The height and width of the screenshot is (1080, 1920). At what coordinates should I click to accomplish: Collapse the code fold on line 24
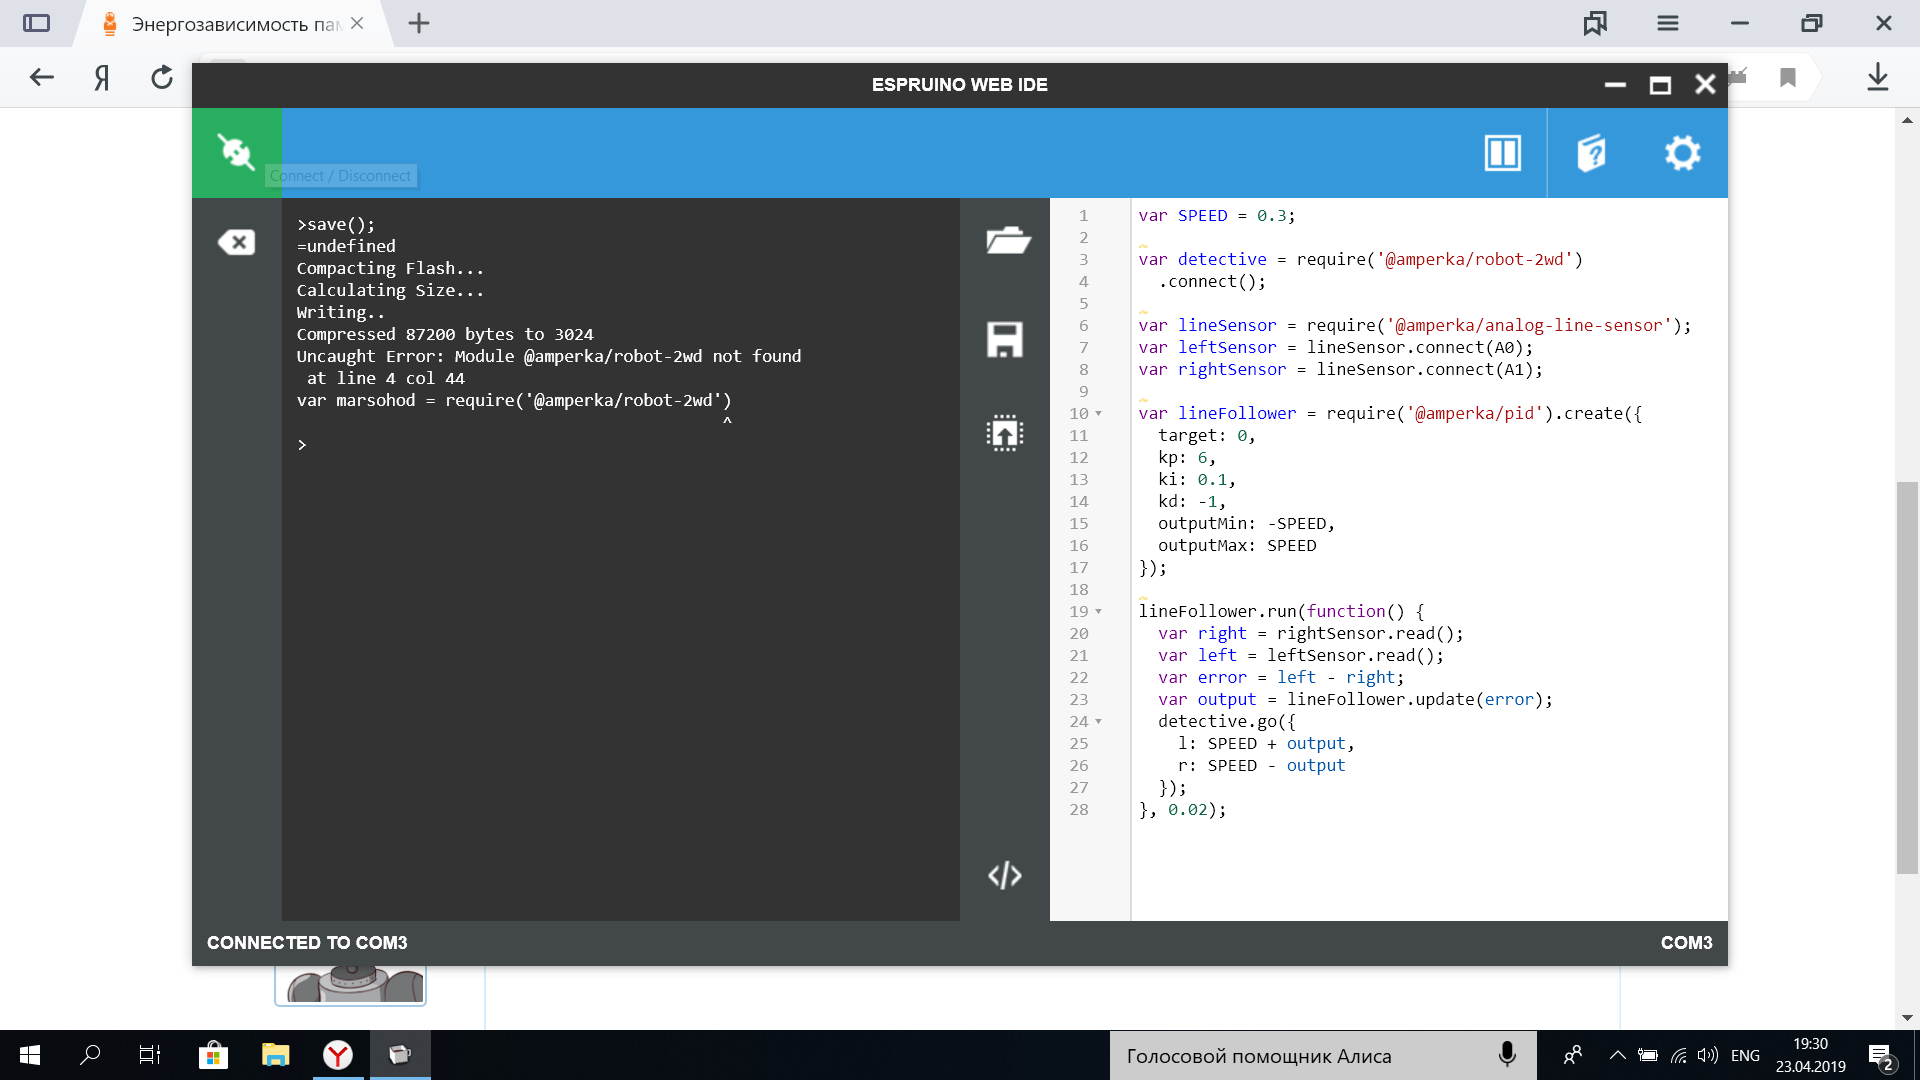pos(1098,721)
